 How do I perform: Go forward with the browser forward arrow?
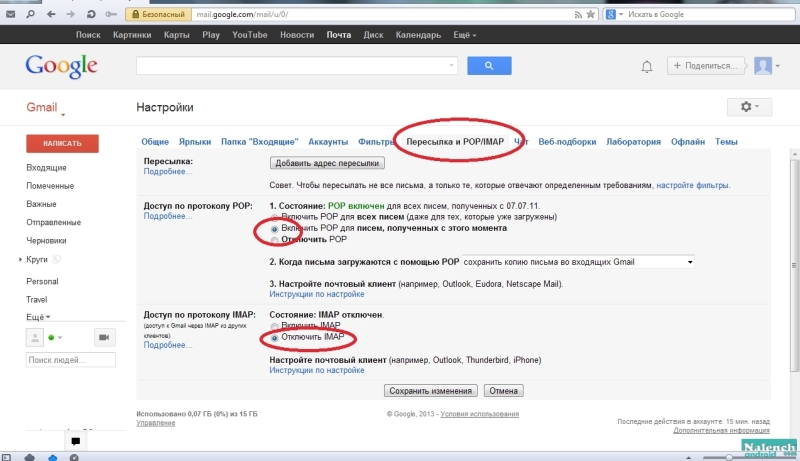(70, 14)
